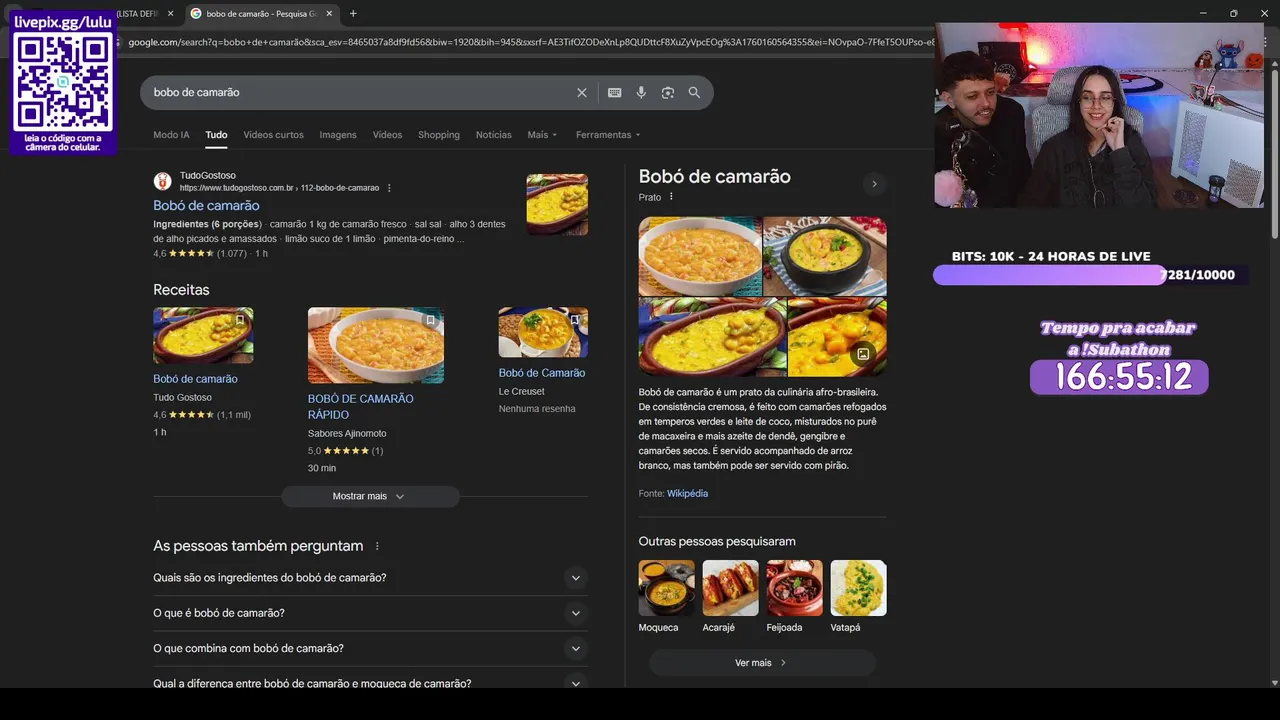Click the Nenhuma resenha text under Le Creuset
Screen dimensions: 1280x720
pyautogui.click(x=537, y=409)
